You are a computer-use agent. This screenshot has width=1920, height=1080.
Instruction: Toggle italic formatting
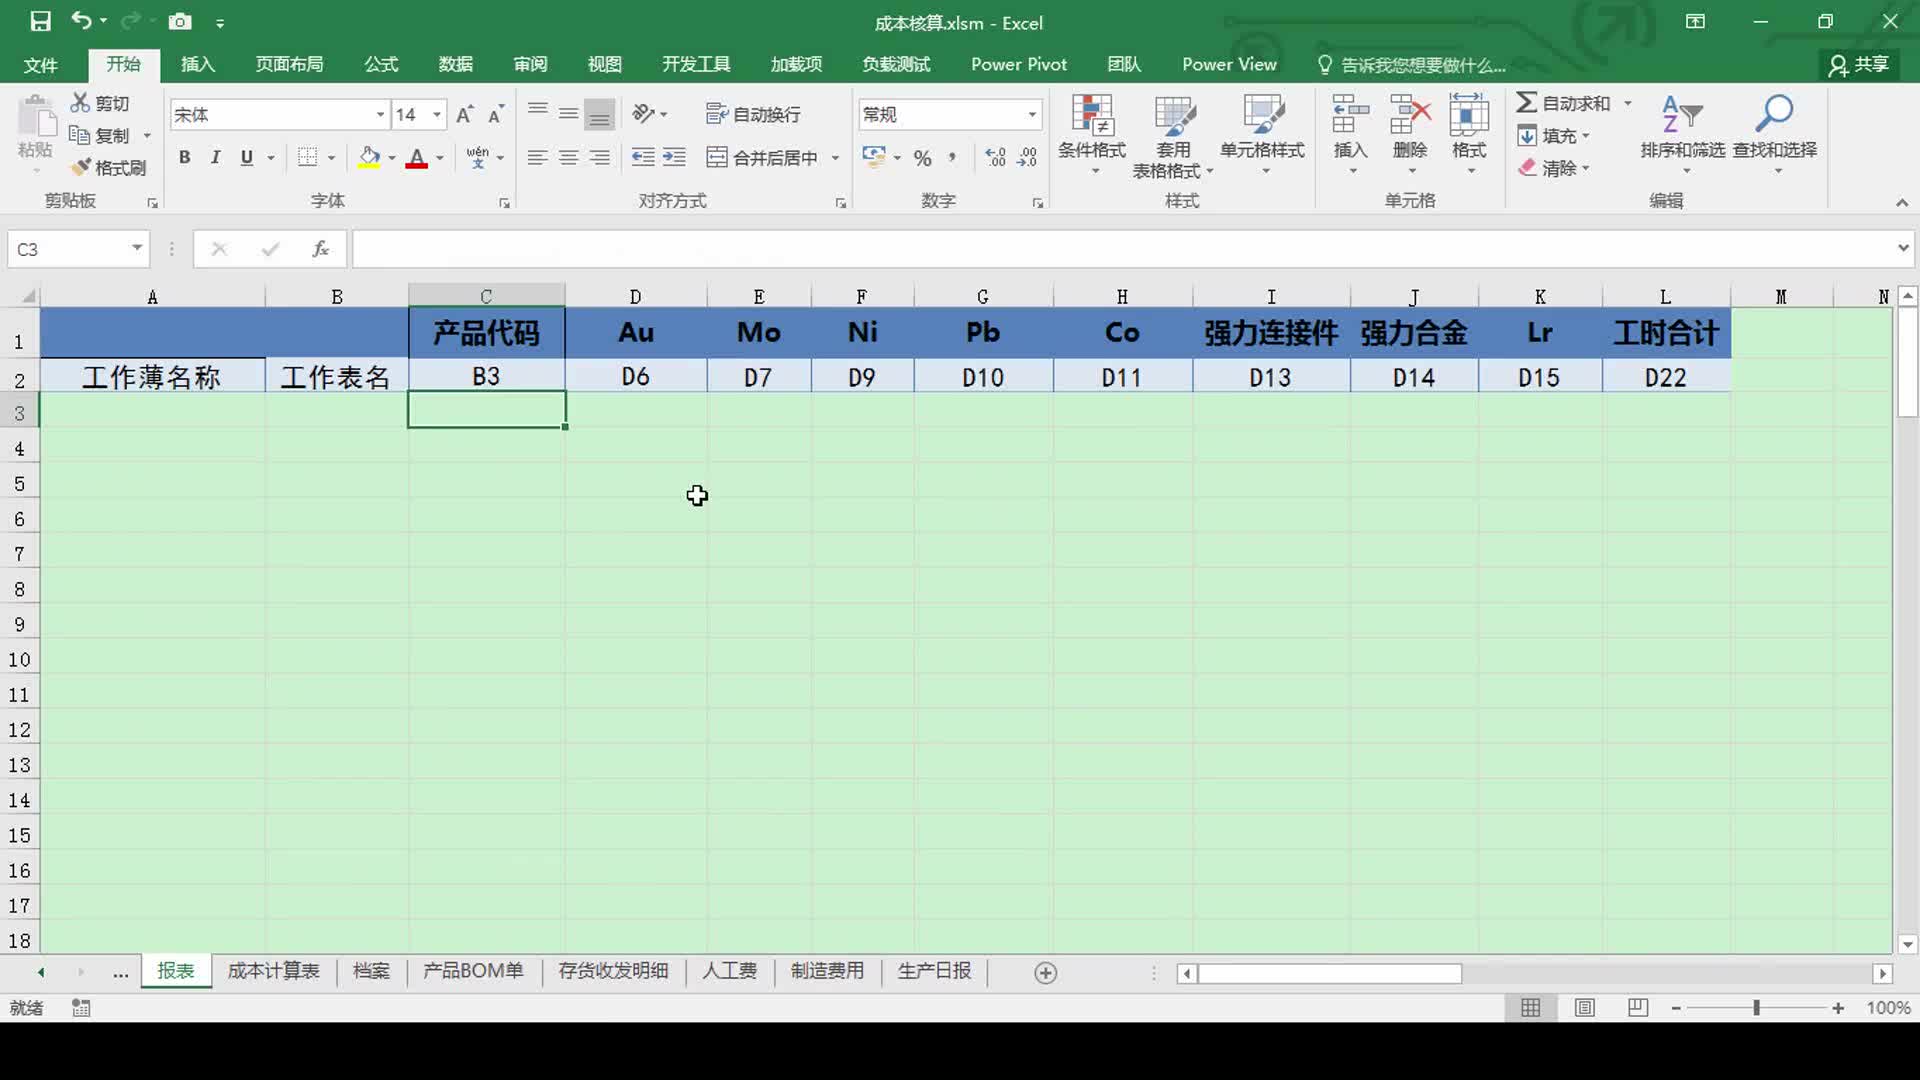[215, 158]
